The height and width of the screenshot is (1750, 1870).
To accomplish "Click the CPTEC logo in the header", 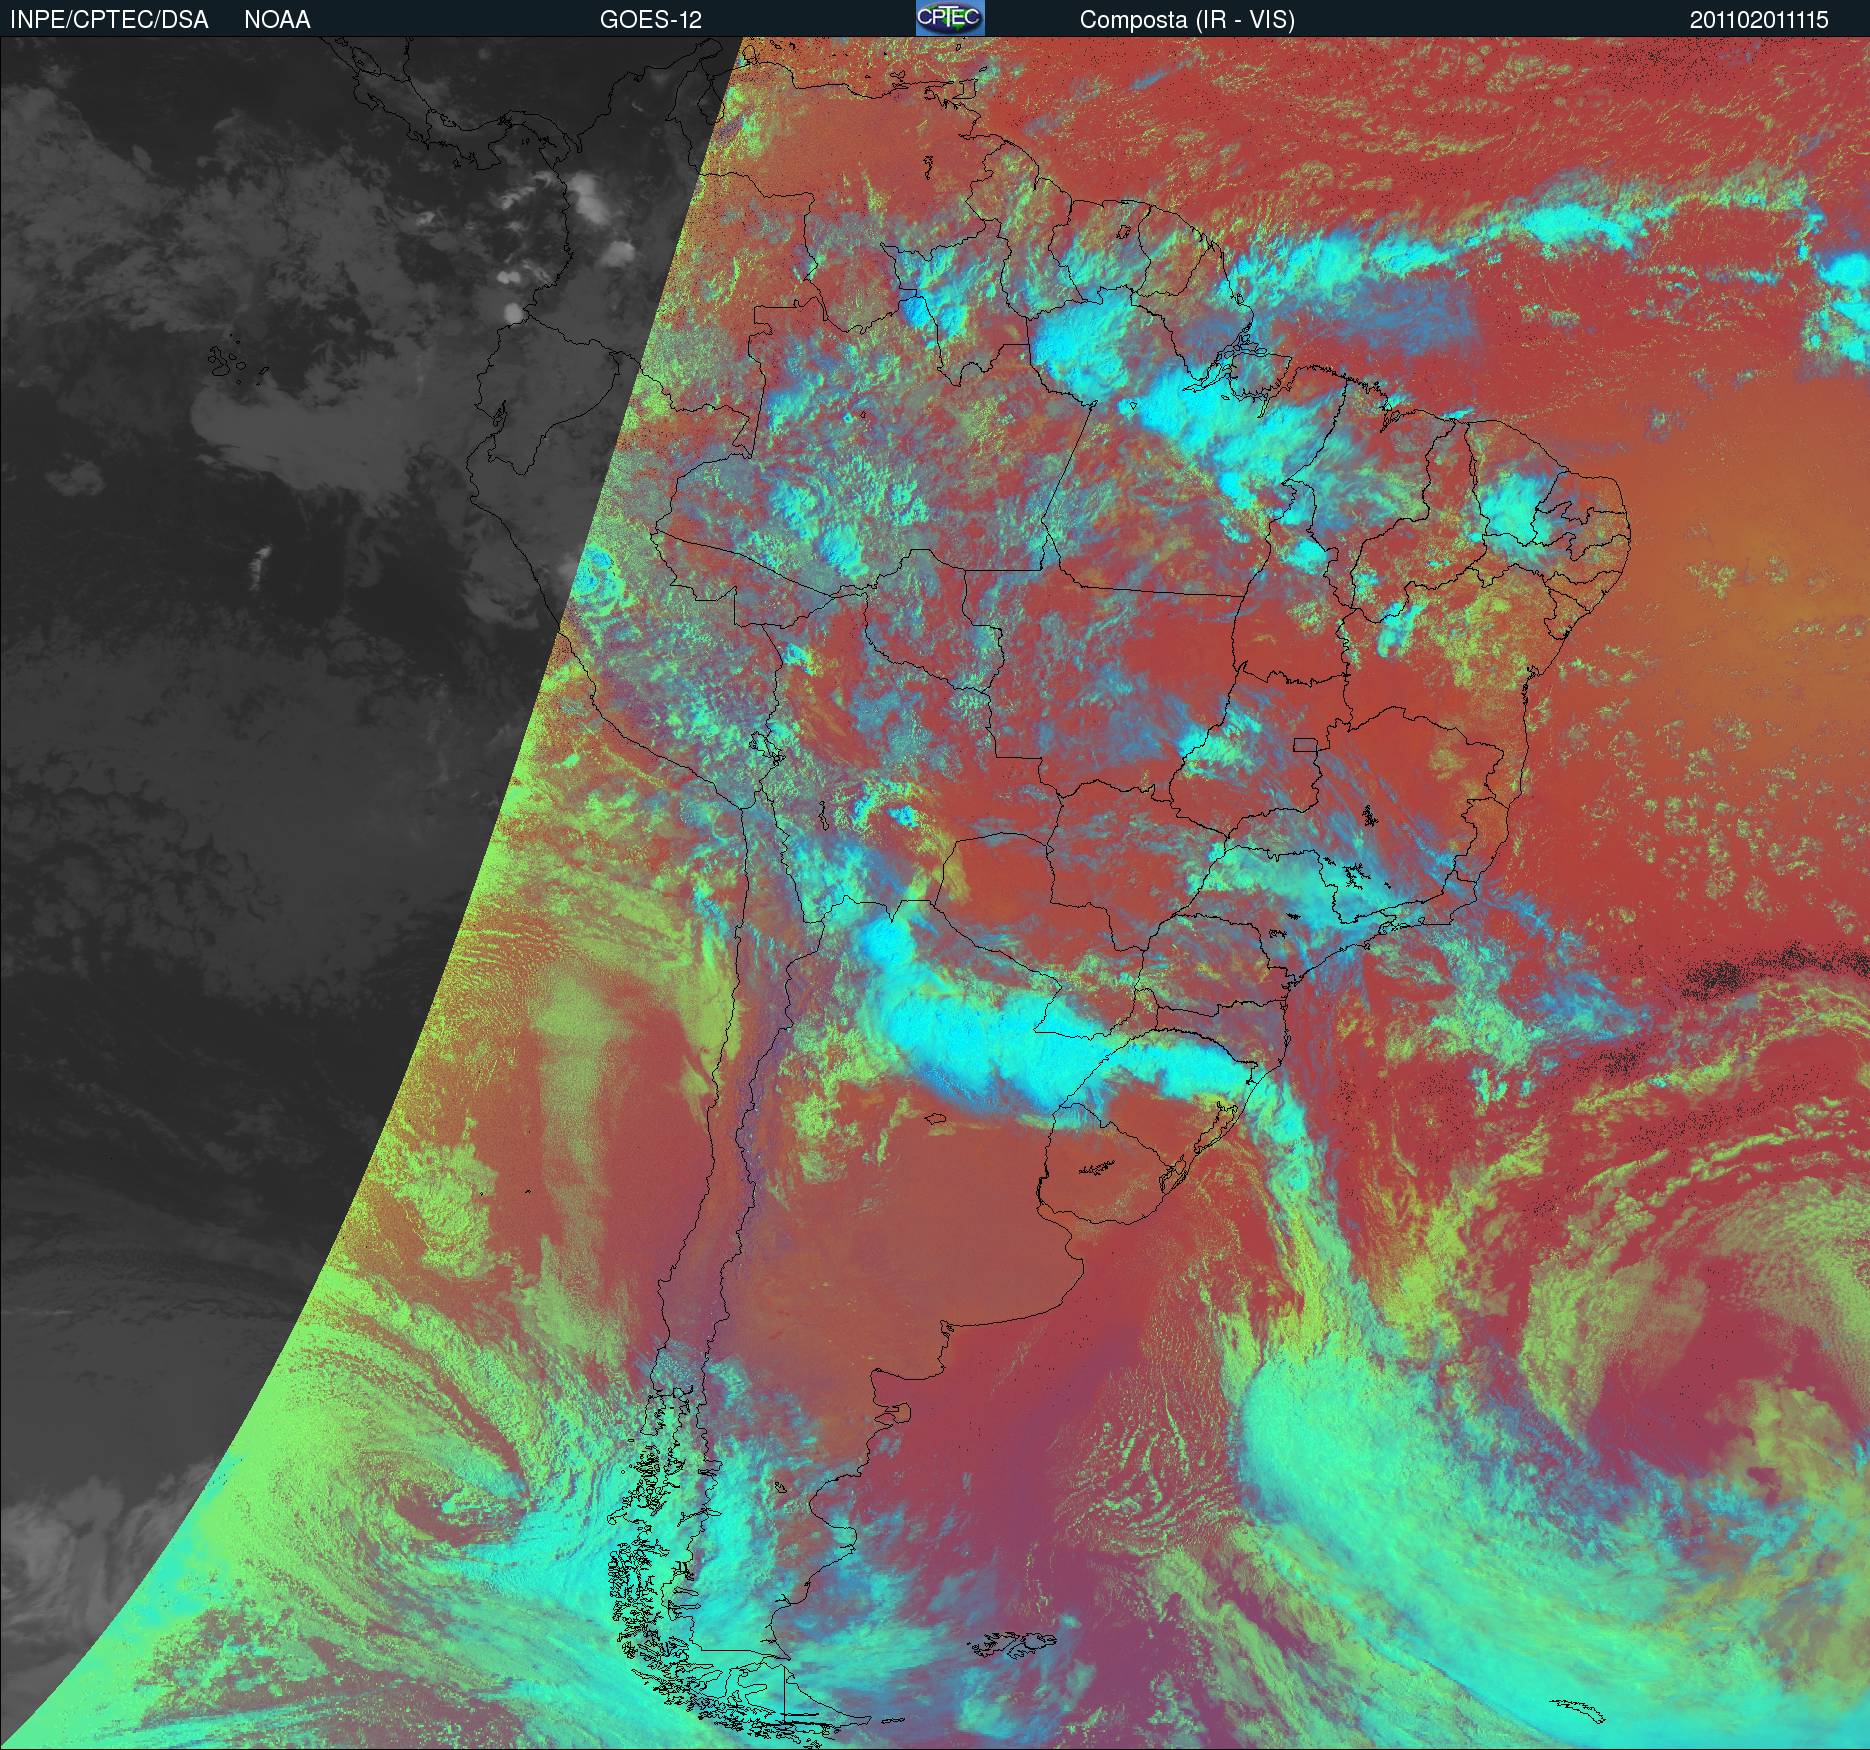I will [x=950, y=18].
